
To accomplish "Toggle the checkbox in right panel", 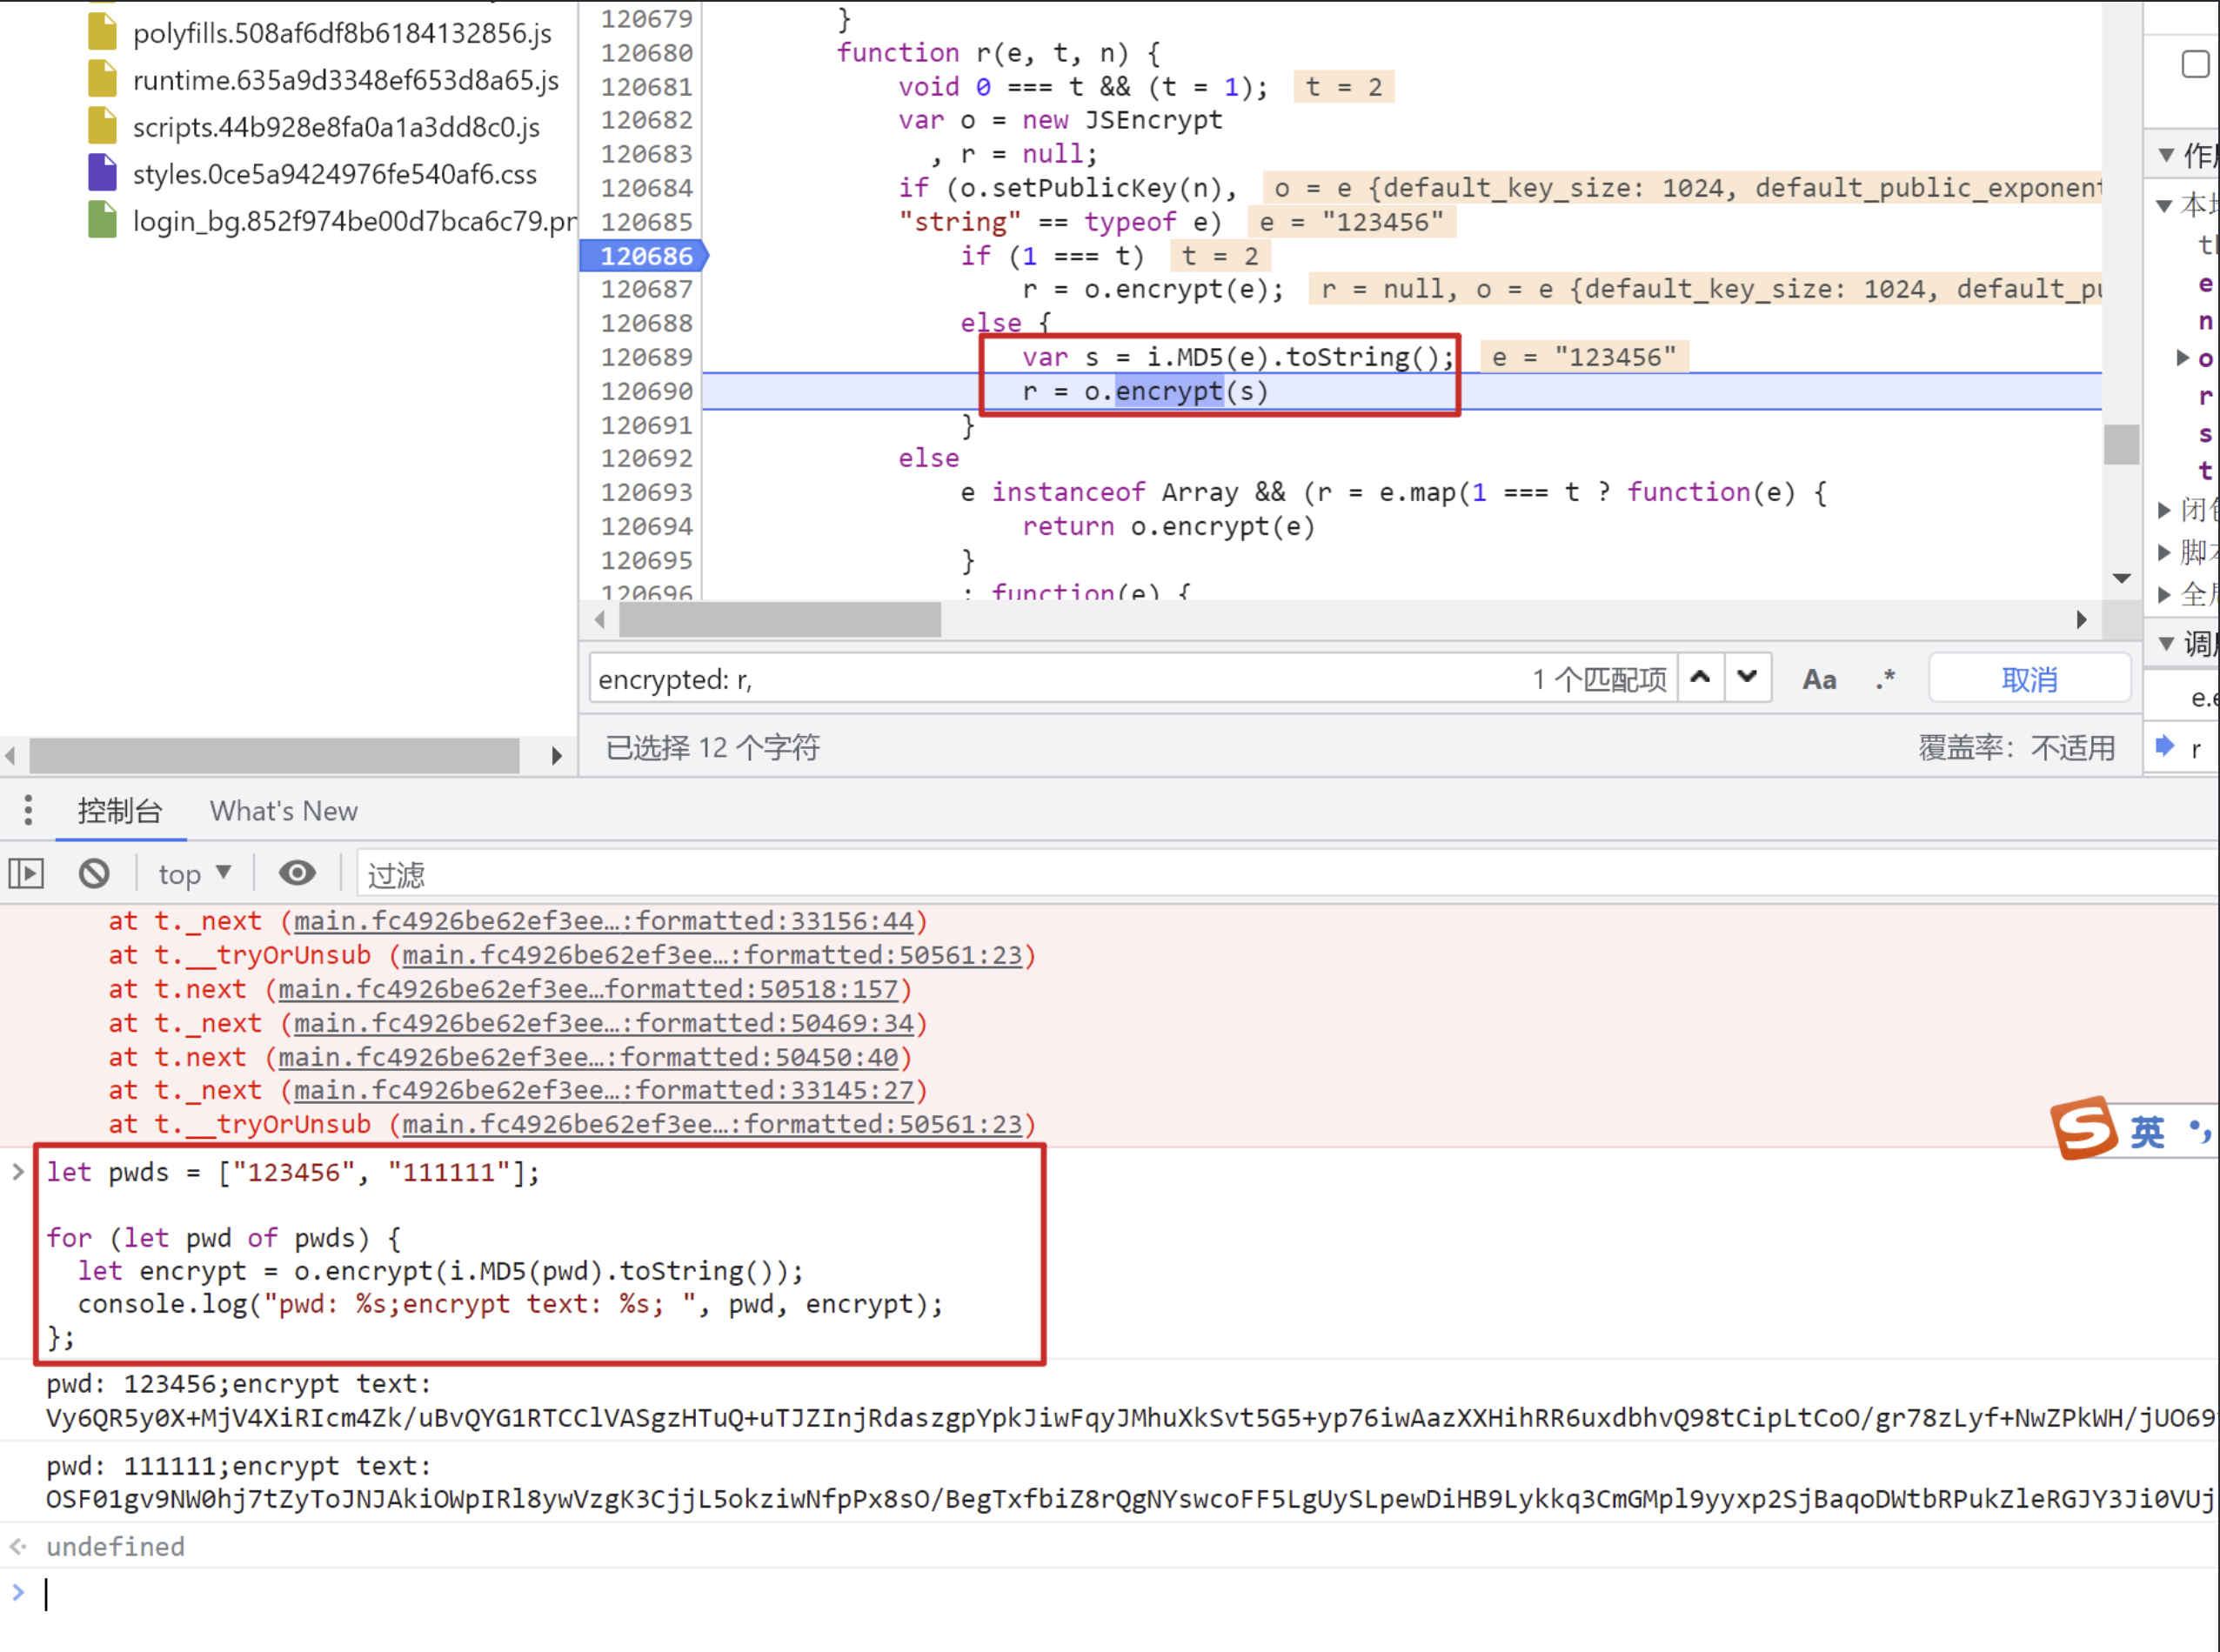I will click(2195, 64).
